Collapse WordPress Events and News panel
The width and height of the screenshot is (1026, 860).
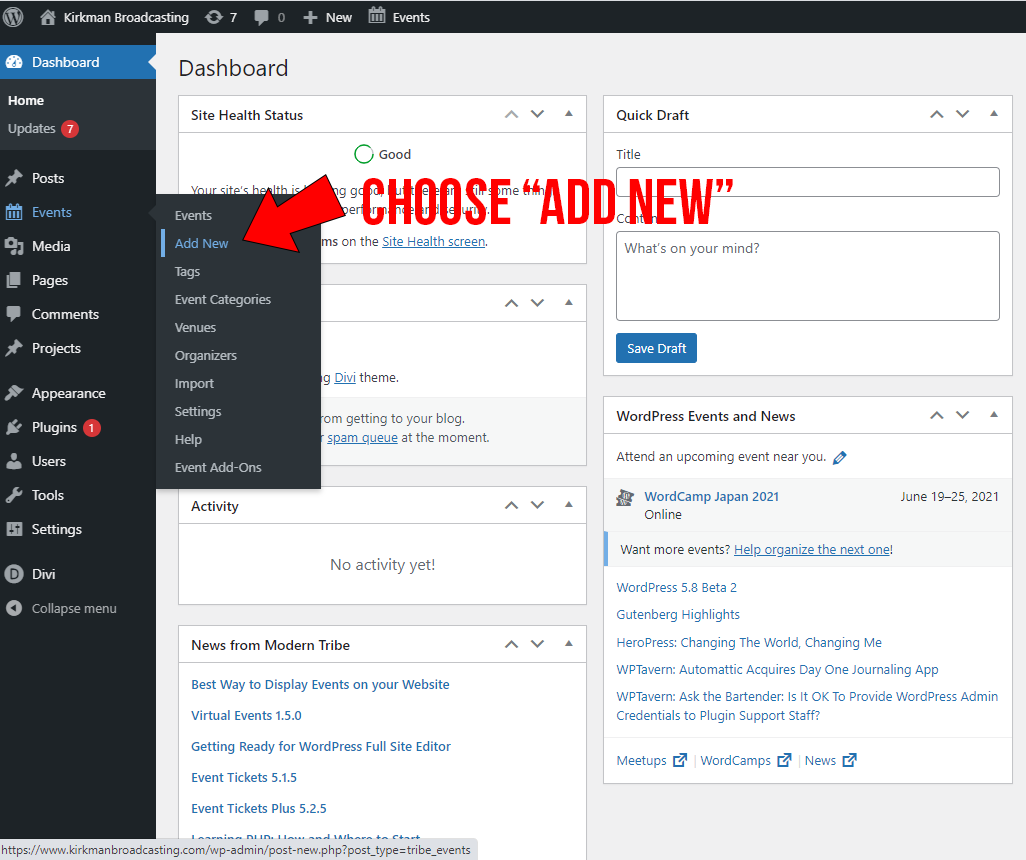994,414
